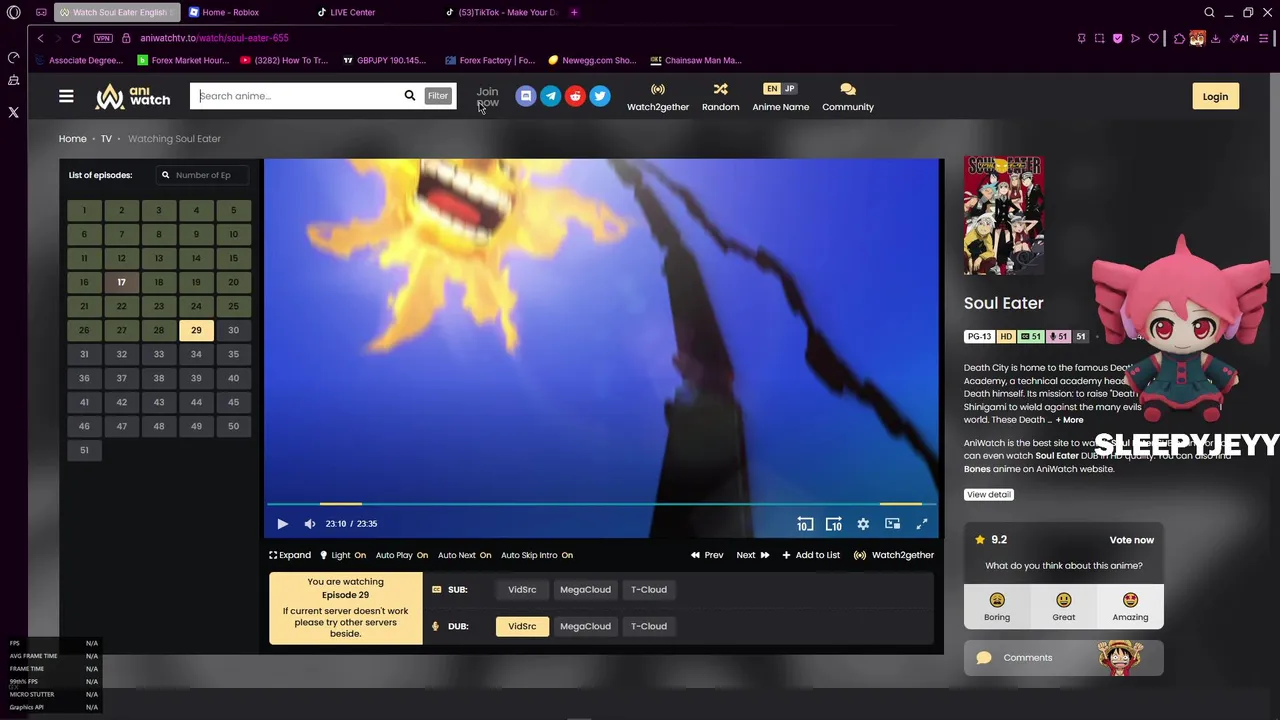Toggle Light mode switch
This screenshot has width=1280, height=720.
[342, 555]
